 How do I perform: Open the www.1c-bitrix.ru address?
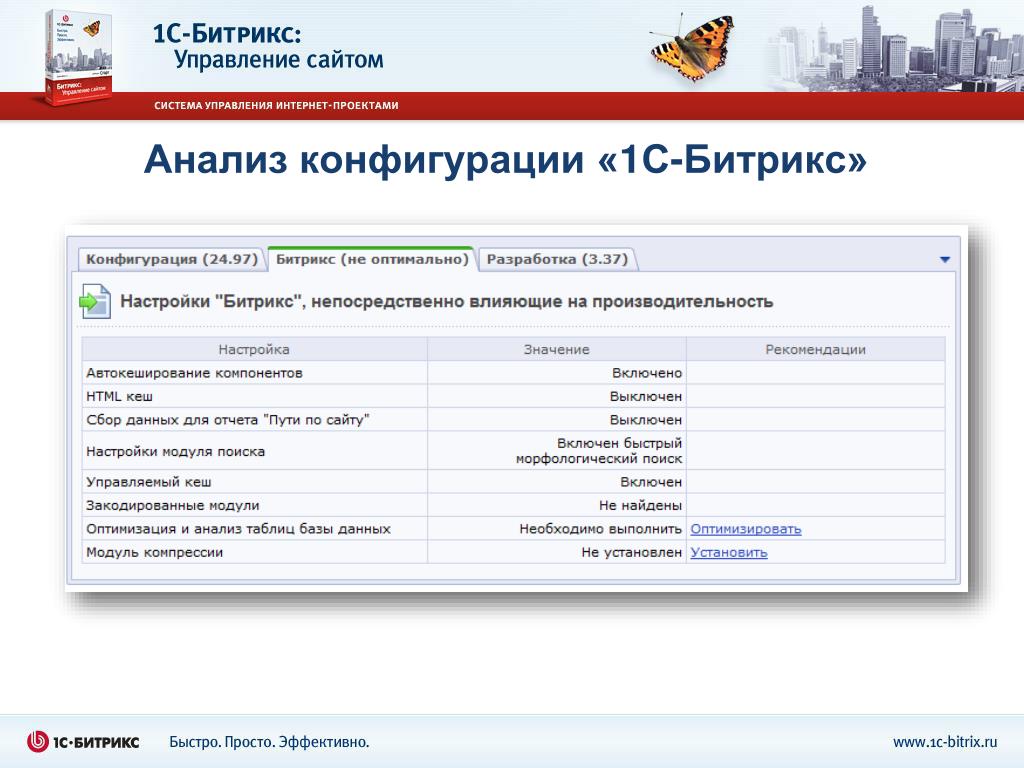point(945,742)
